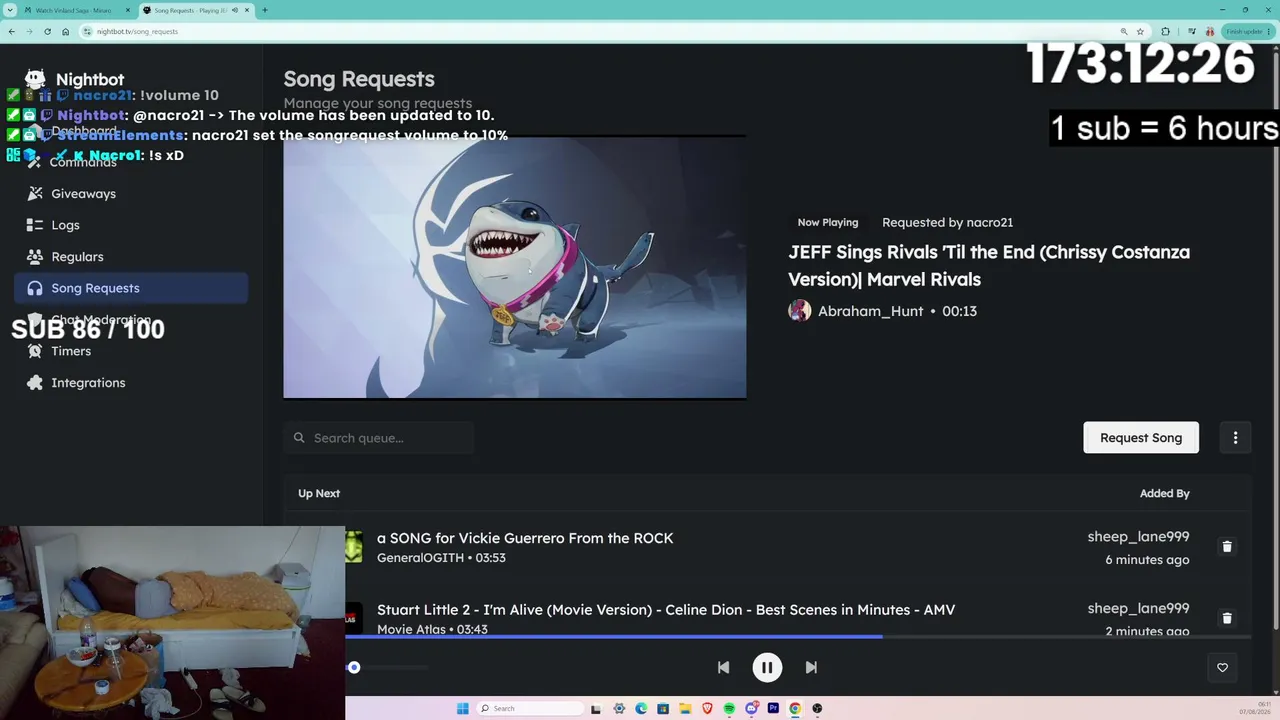Open Giveaways in the Nightbot sidebar
This screenshot has height=720, width=1280.
tap(131, 193)
